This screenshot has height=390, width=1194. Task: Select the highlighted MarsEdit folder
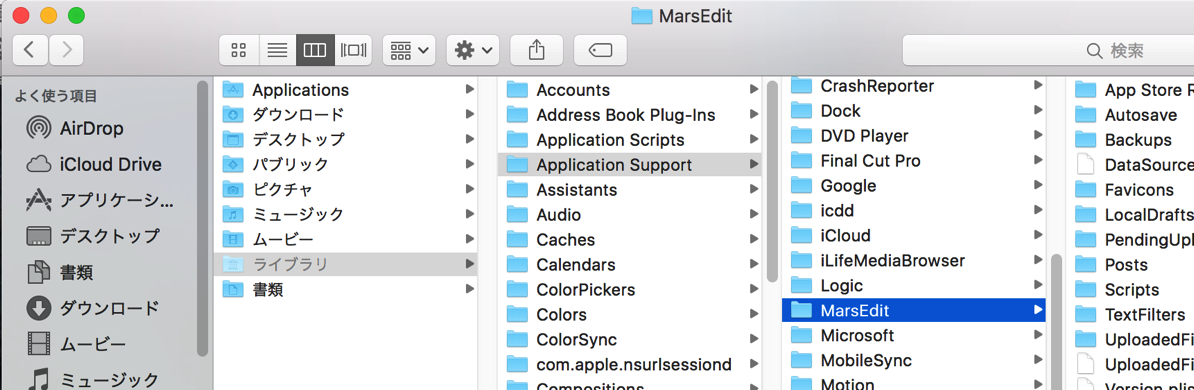pyautogui.click(x=914, y=310)
